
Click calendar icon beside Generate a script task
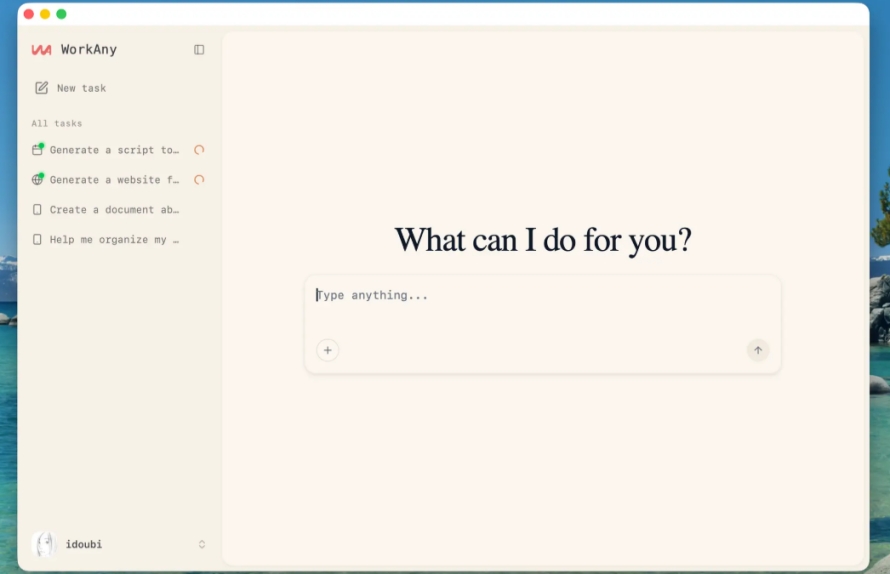(37, 150)
